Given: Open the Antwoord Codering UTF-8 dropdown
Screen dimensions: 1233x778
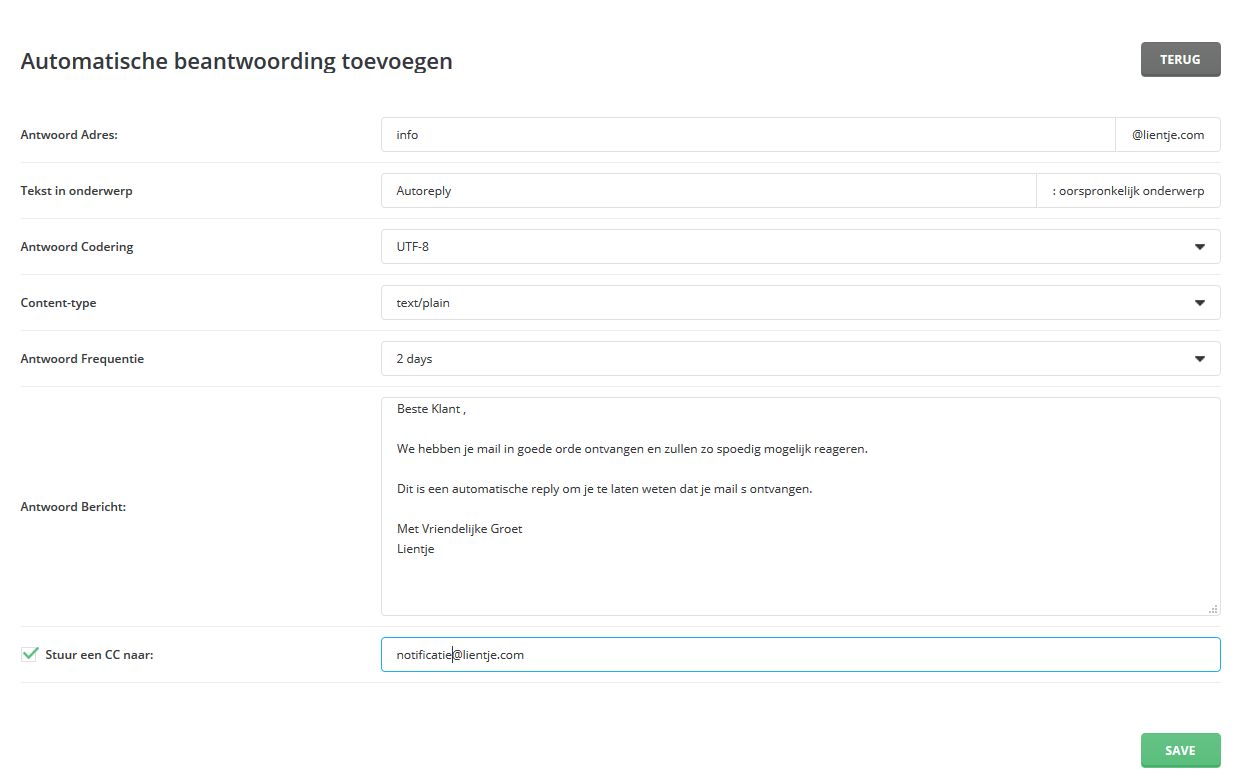Looking at the screenshot, I should pyautogui.click(x=800, y=247).
